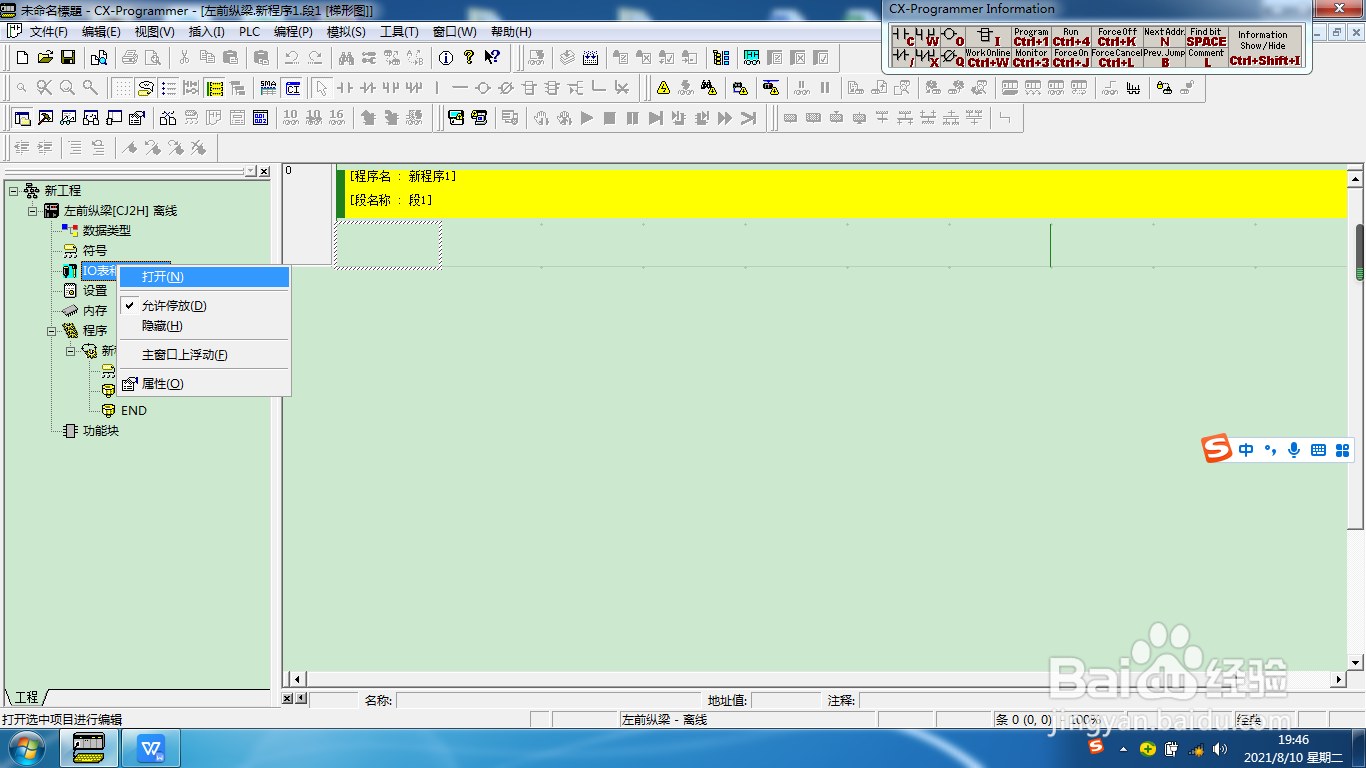Click the properties window icon in view toolbar

137,118
